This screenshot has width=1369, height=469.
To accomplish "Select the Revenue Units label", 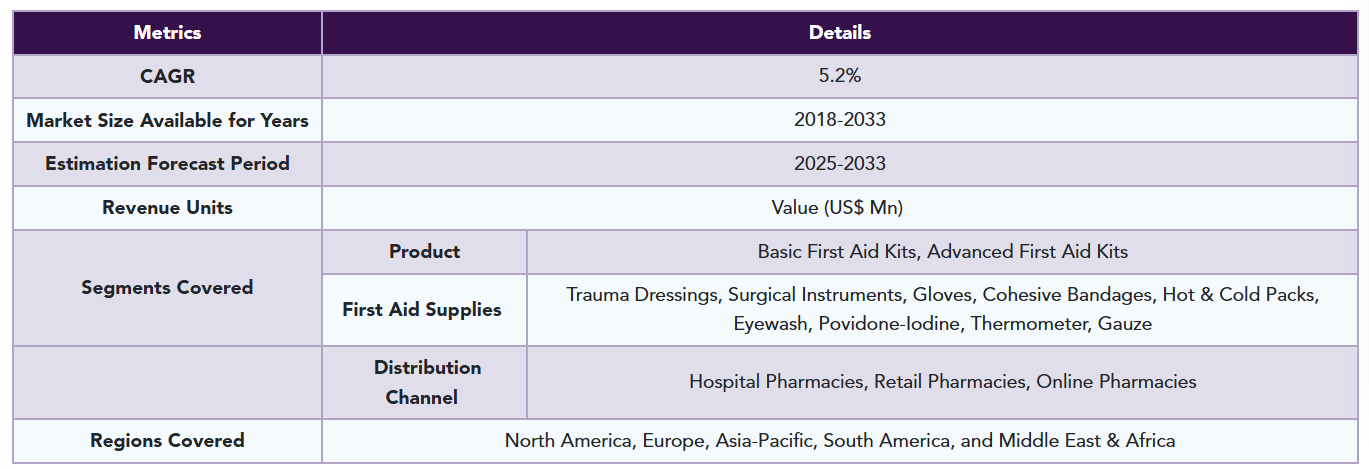I will pos(167,208).
